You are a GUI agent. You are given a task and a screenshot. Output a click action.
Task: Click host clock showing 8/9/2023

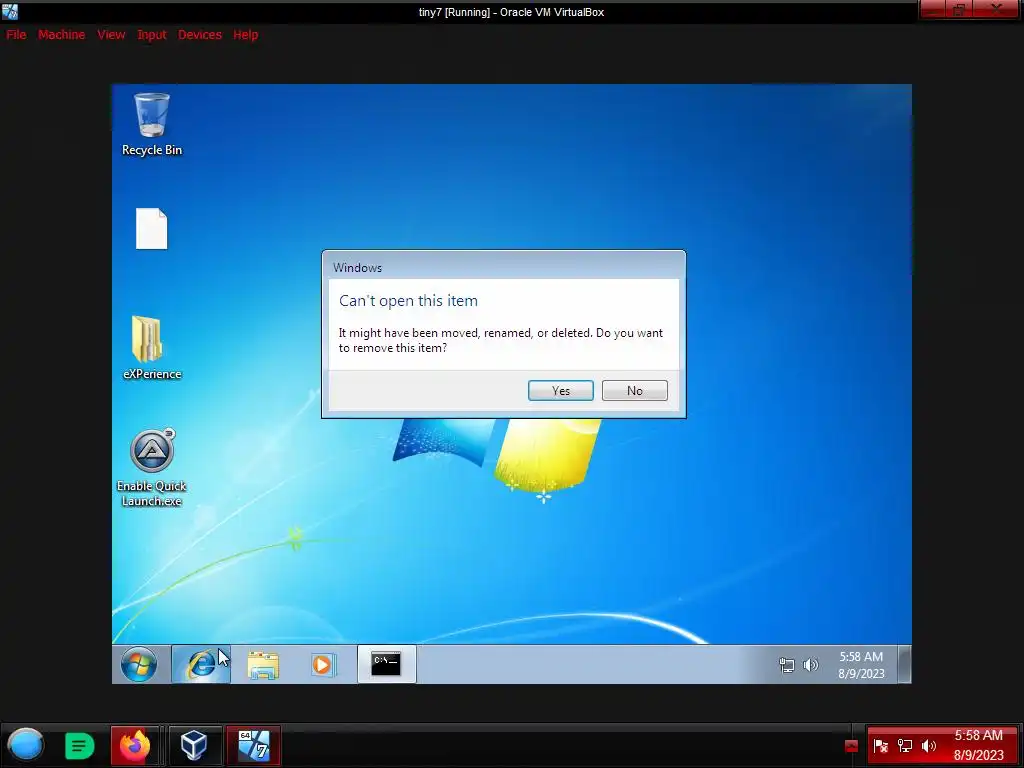click(978, 745)
